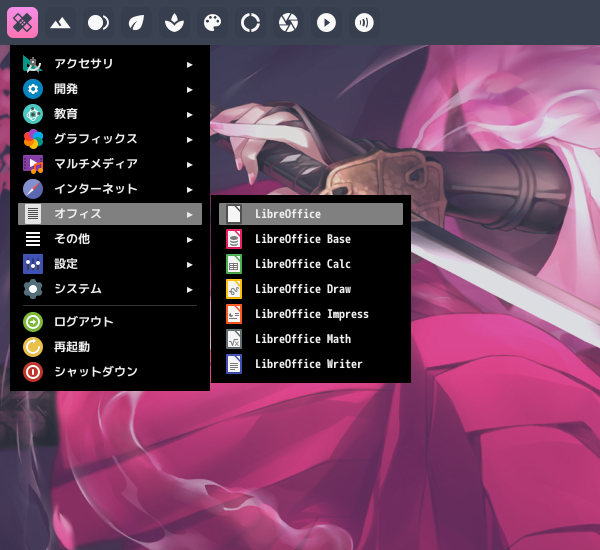Click the 開発 gear icon
Image resolution: width=600 pixels, height=550 pixels.
tap(33, 89)
